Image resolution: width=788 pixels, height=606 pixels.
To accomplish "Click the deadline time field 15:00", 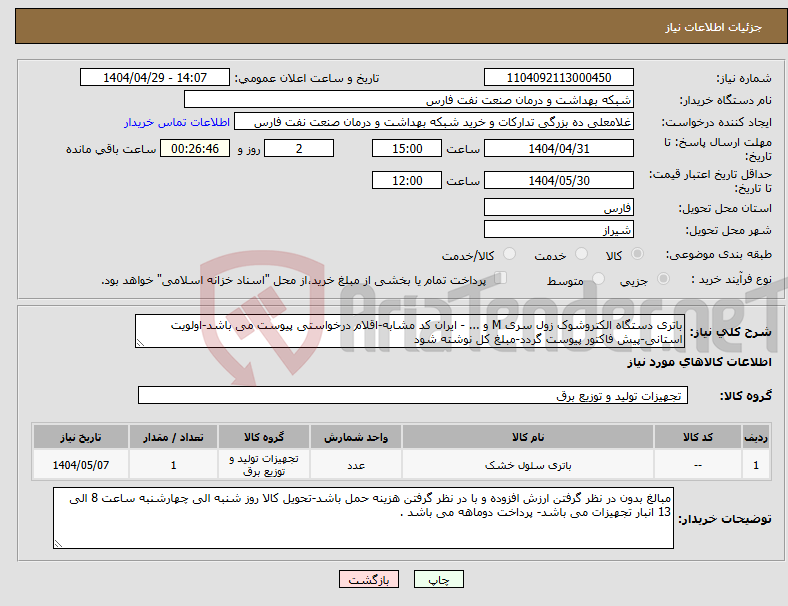I will [407, 149].
